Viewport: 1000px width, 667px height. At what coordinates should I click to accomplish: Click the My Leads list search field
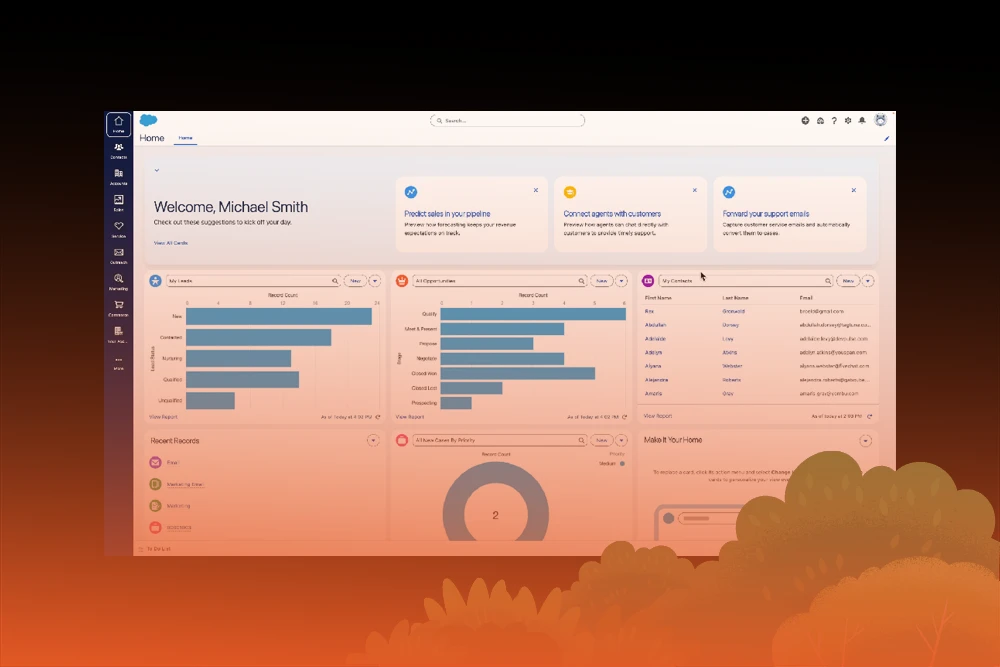253,281
